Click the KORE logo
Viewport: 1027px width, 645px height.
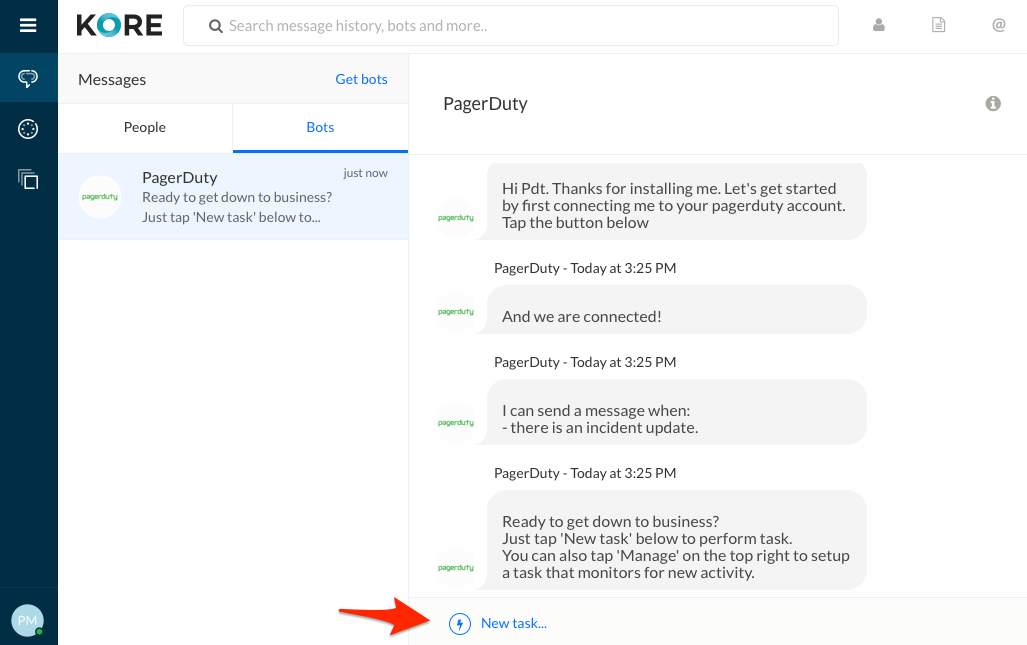[x=119, y=26]
